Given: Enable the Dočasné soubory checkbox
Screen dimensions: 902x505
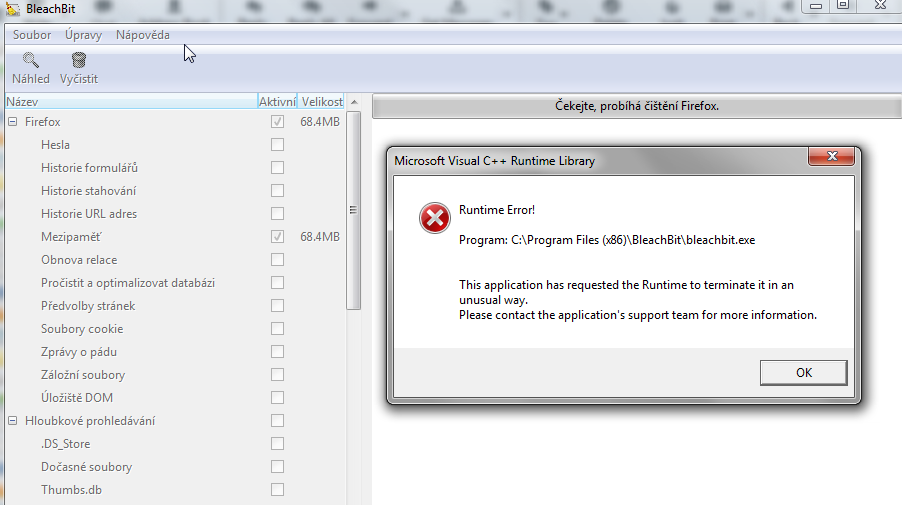Looking at the screenshot, I should (x=277, y=467).
